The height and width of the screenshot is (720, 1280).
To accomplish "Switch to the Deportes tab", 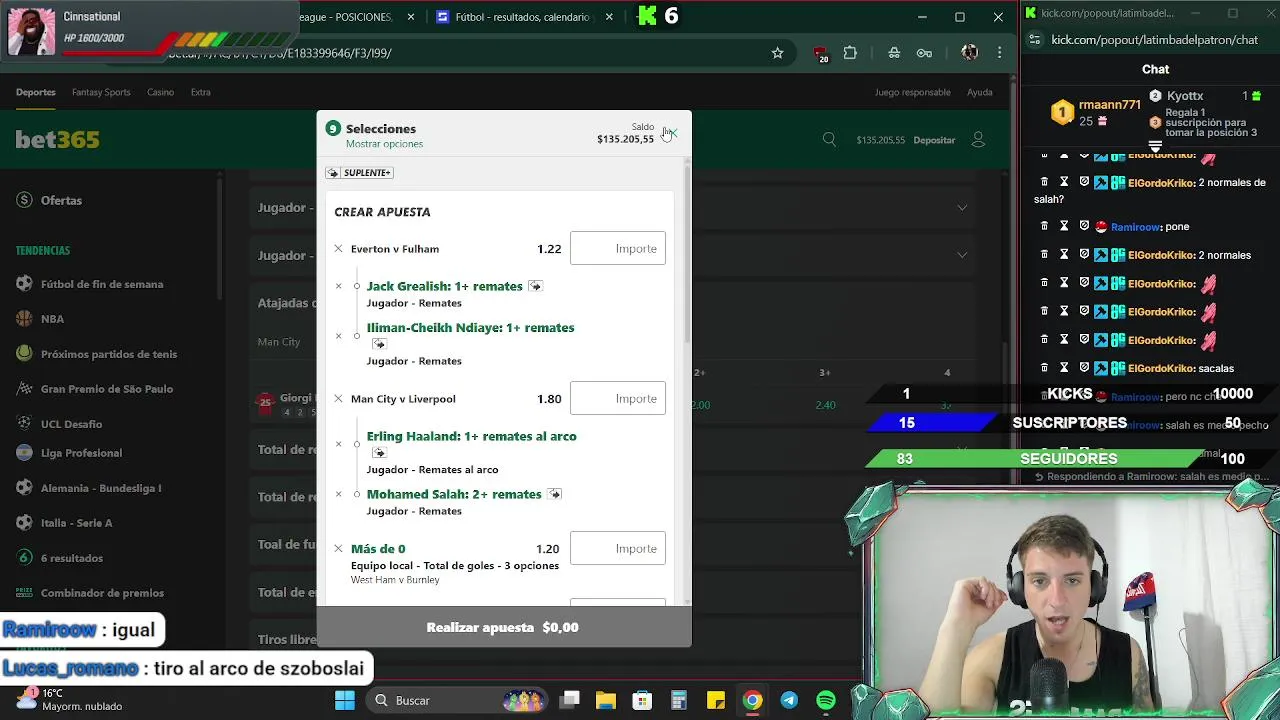I will point(36,92).
